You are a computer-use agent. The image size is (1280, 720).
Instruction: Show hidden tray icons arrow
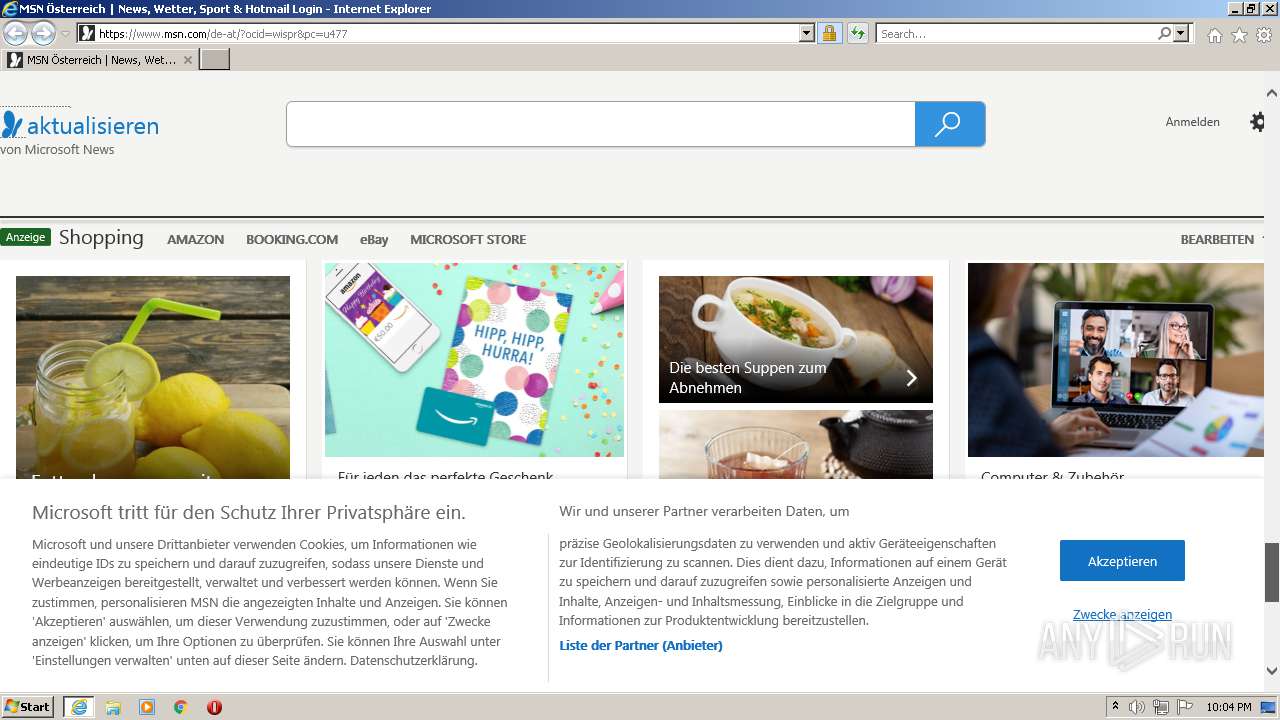coord(1116,707)
